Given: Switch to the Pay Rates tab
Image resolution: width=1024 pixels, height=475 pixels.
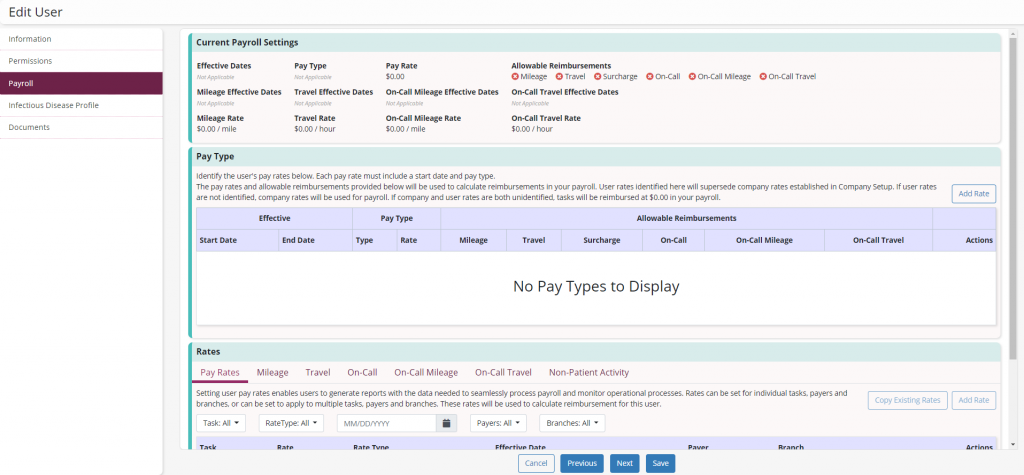Looking at the screenshot, I should click(220, 372).
